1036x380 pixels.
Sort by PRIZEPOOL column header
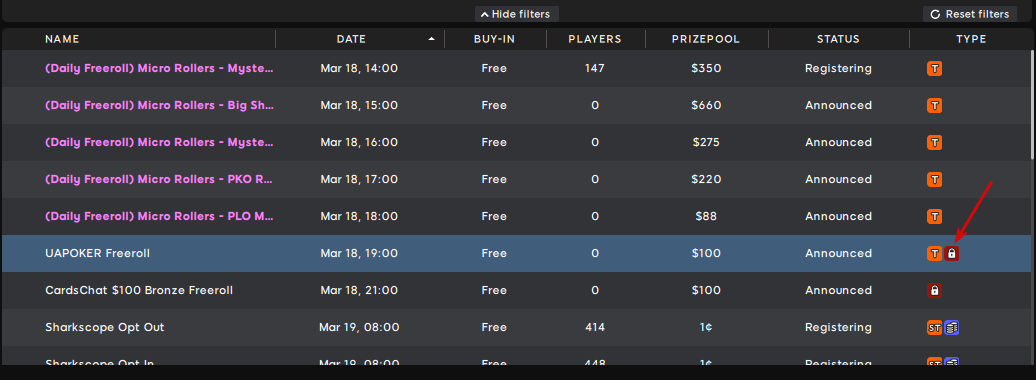(x=706, y=39)
